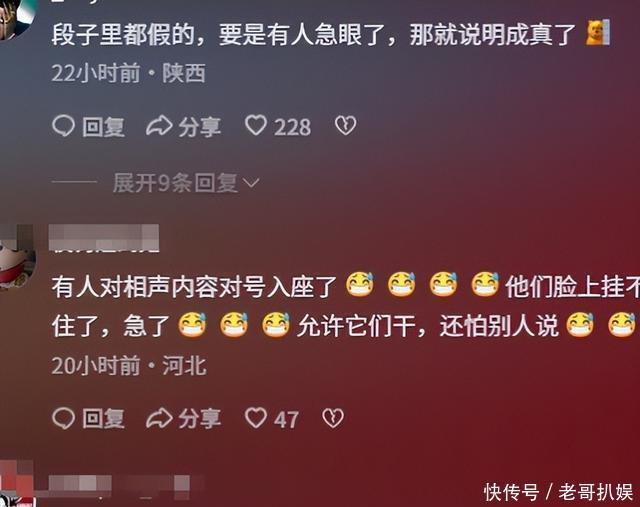This screenshot has height=507, width=640.
Task: Click the blurred username of the bottom comment
Action: (120, 486)
